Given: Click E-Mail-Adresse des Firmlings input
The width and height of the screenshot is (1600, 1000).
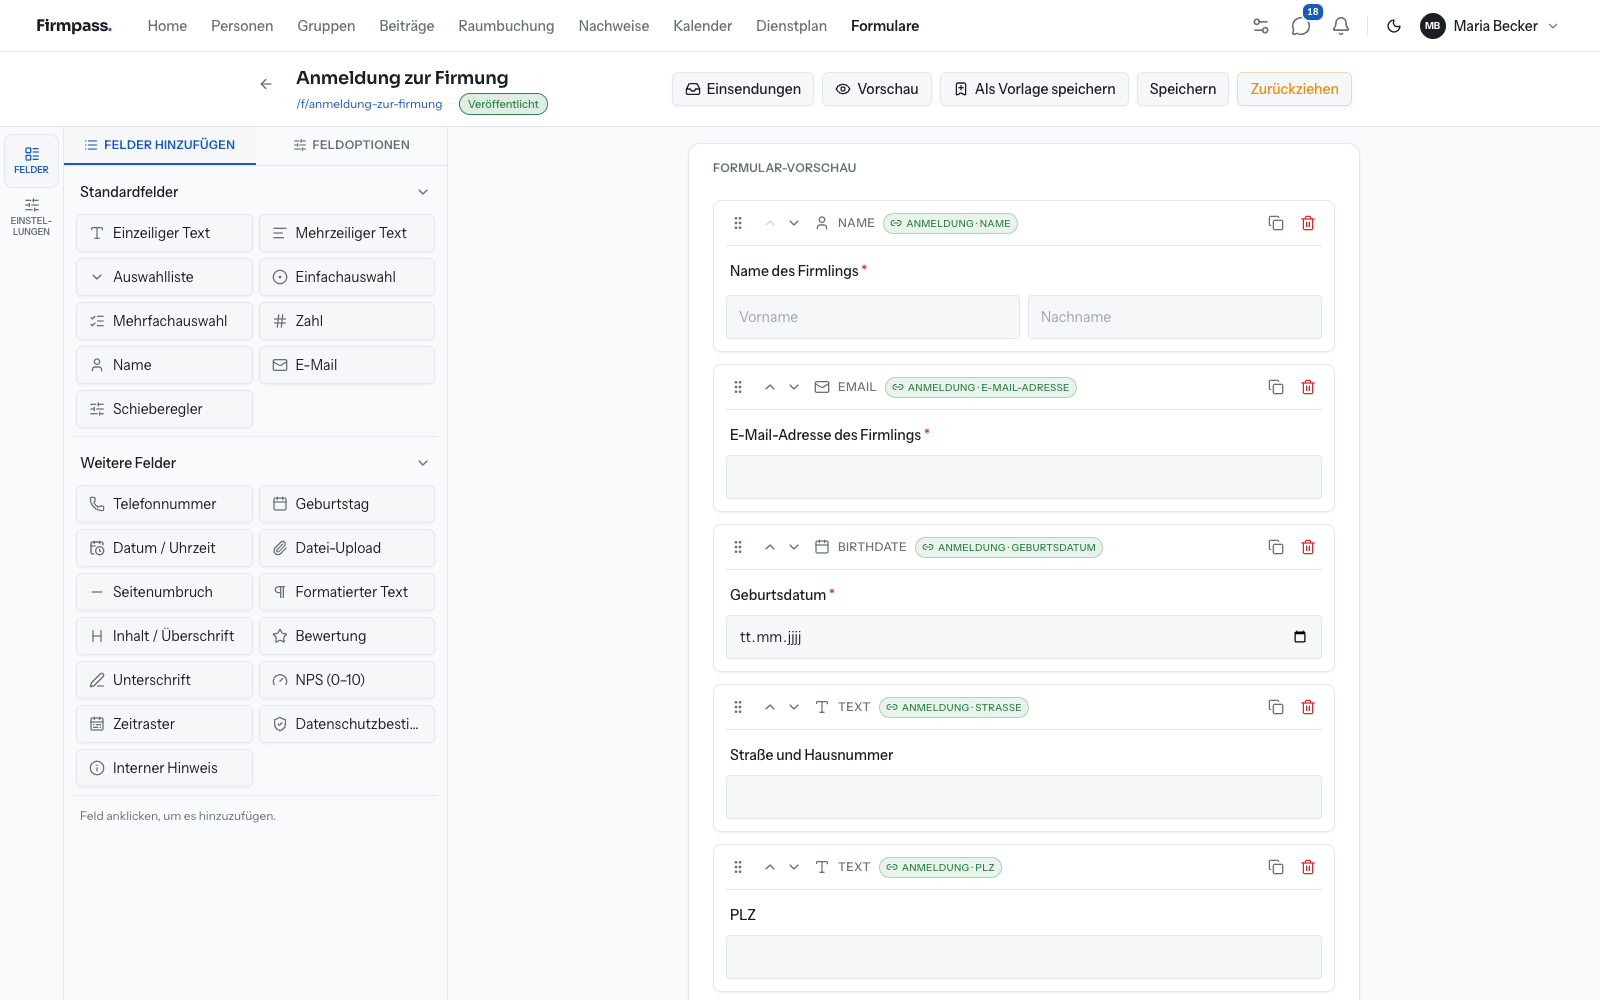Looking at the screenshot, I should (1024, 477).
